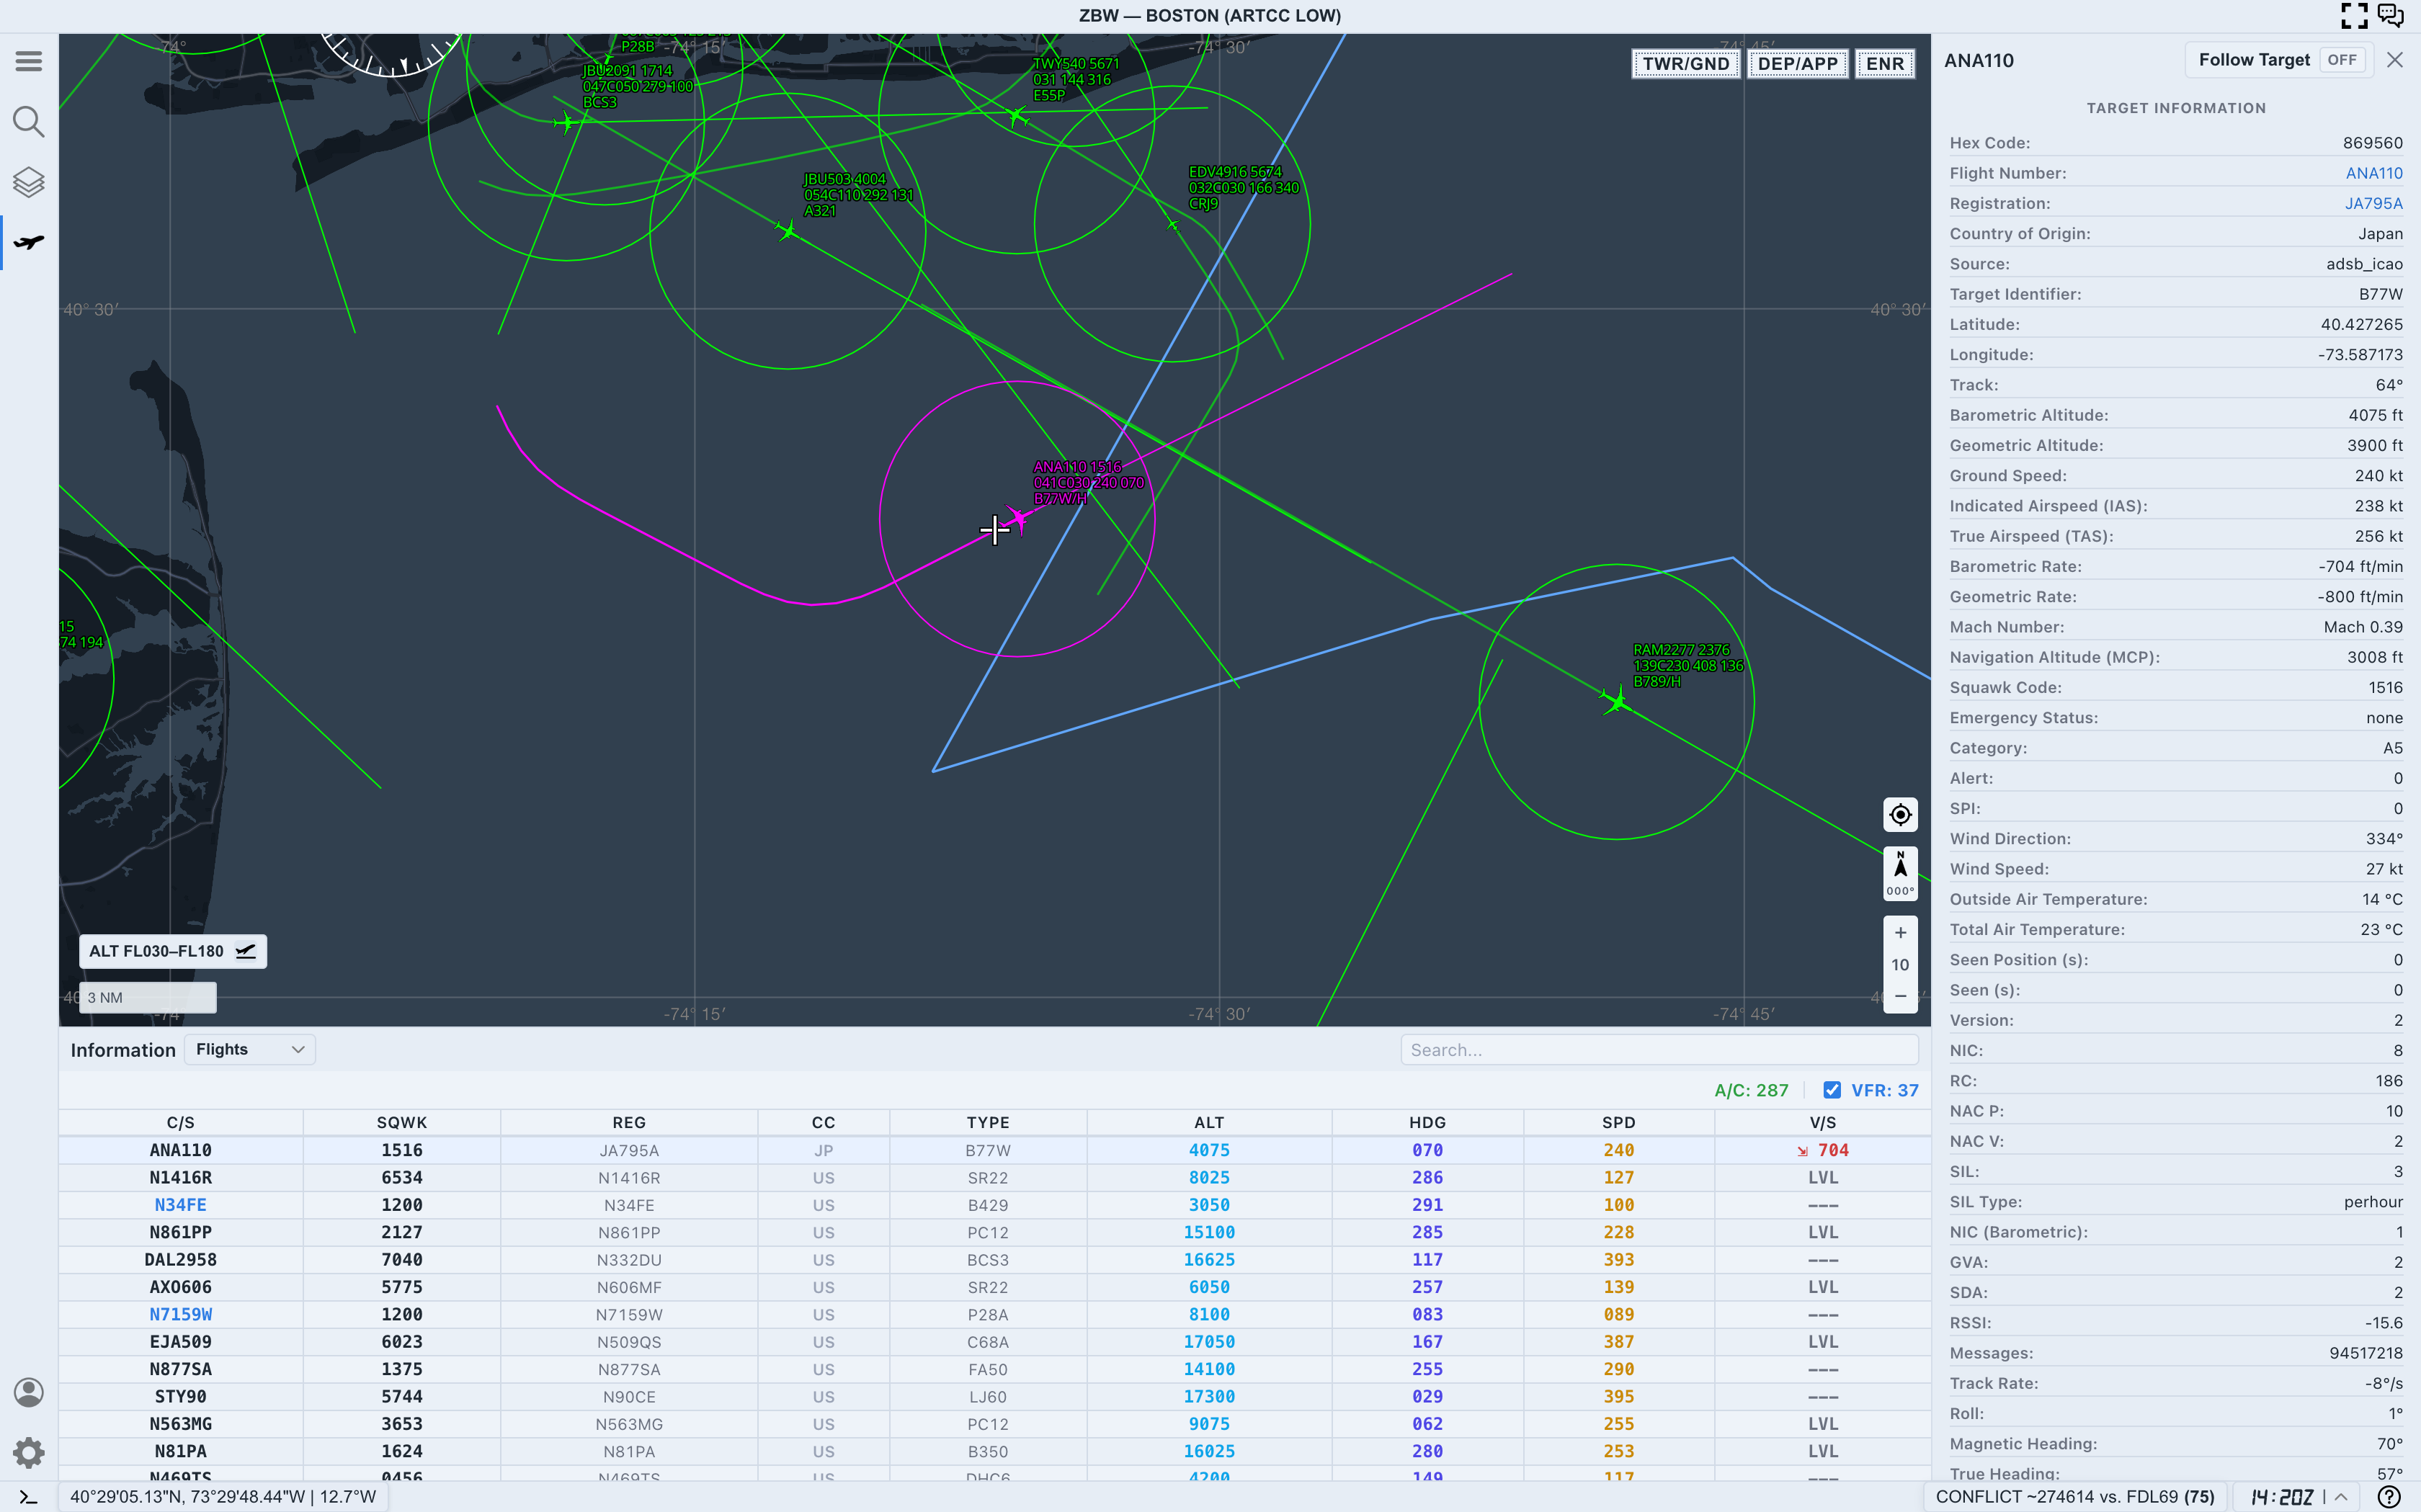The width and height of the screenshot is (2421, 1512).
Task: Uncheck the VFR: 37 checkbox
Action: coord(1832,1090)
